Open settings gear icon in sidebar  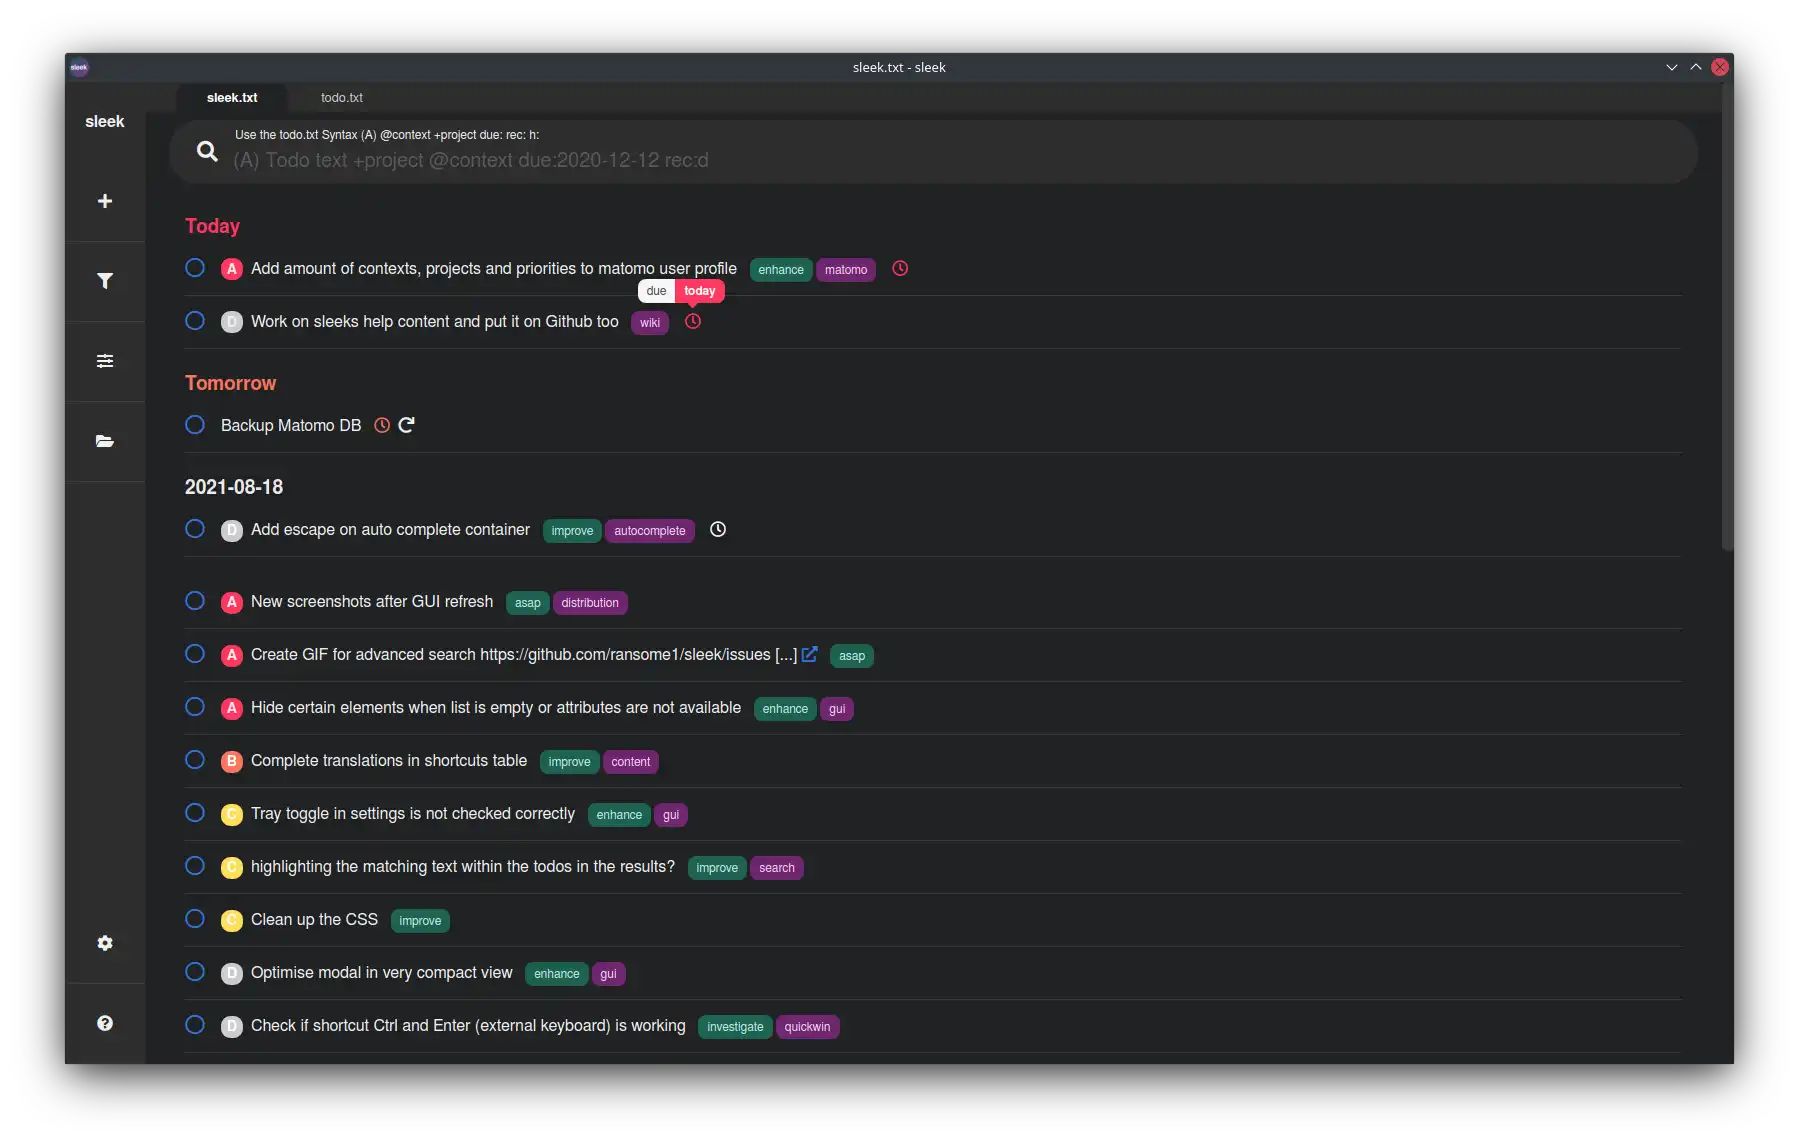pyautogui.click(x=104, y=943)
